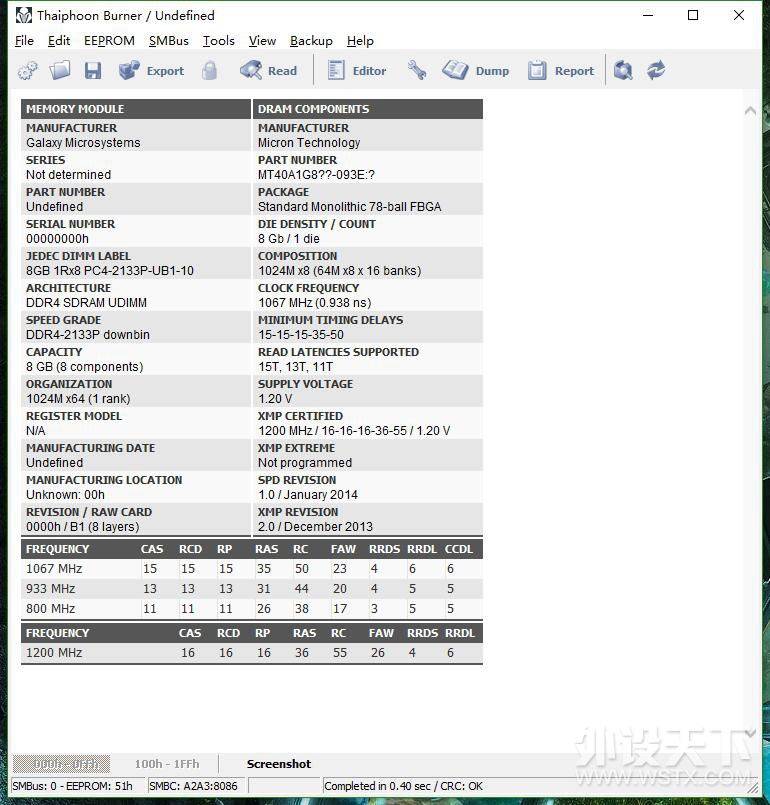770x805 pixels.
Task: Select the 100h - 1FFh tab
Action: (167, 764)
